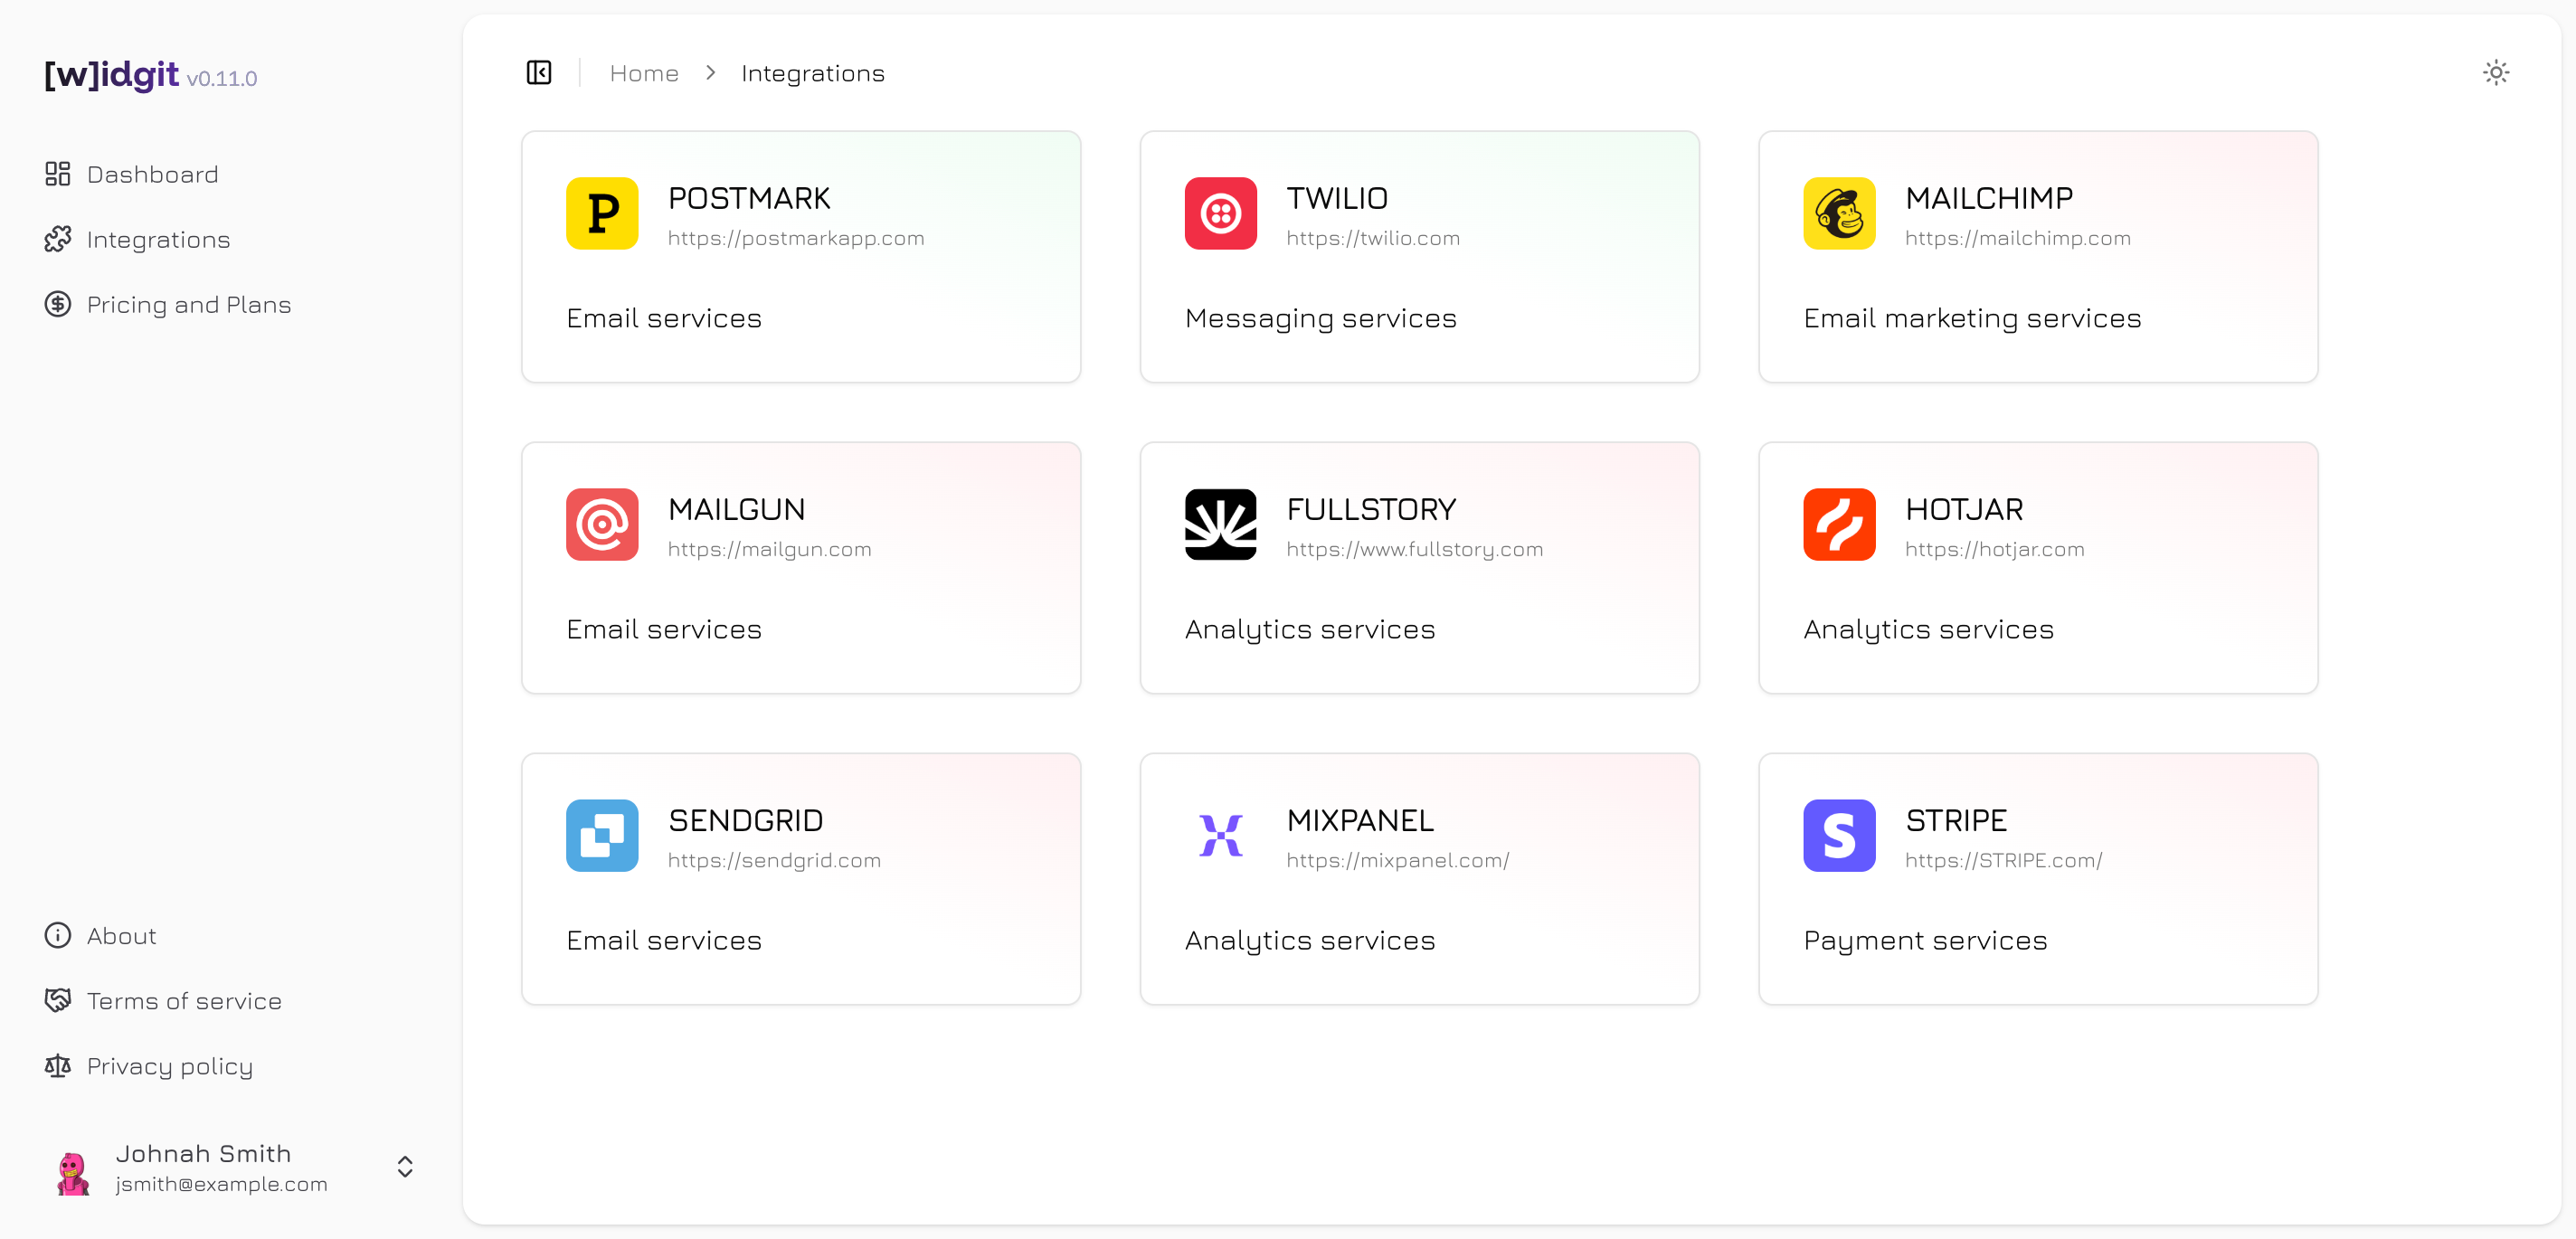
Task: Click jsmith@example.com email text
Action: (222, 1184)
